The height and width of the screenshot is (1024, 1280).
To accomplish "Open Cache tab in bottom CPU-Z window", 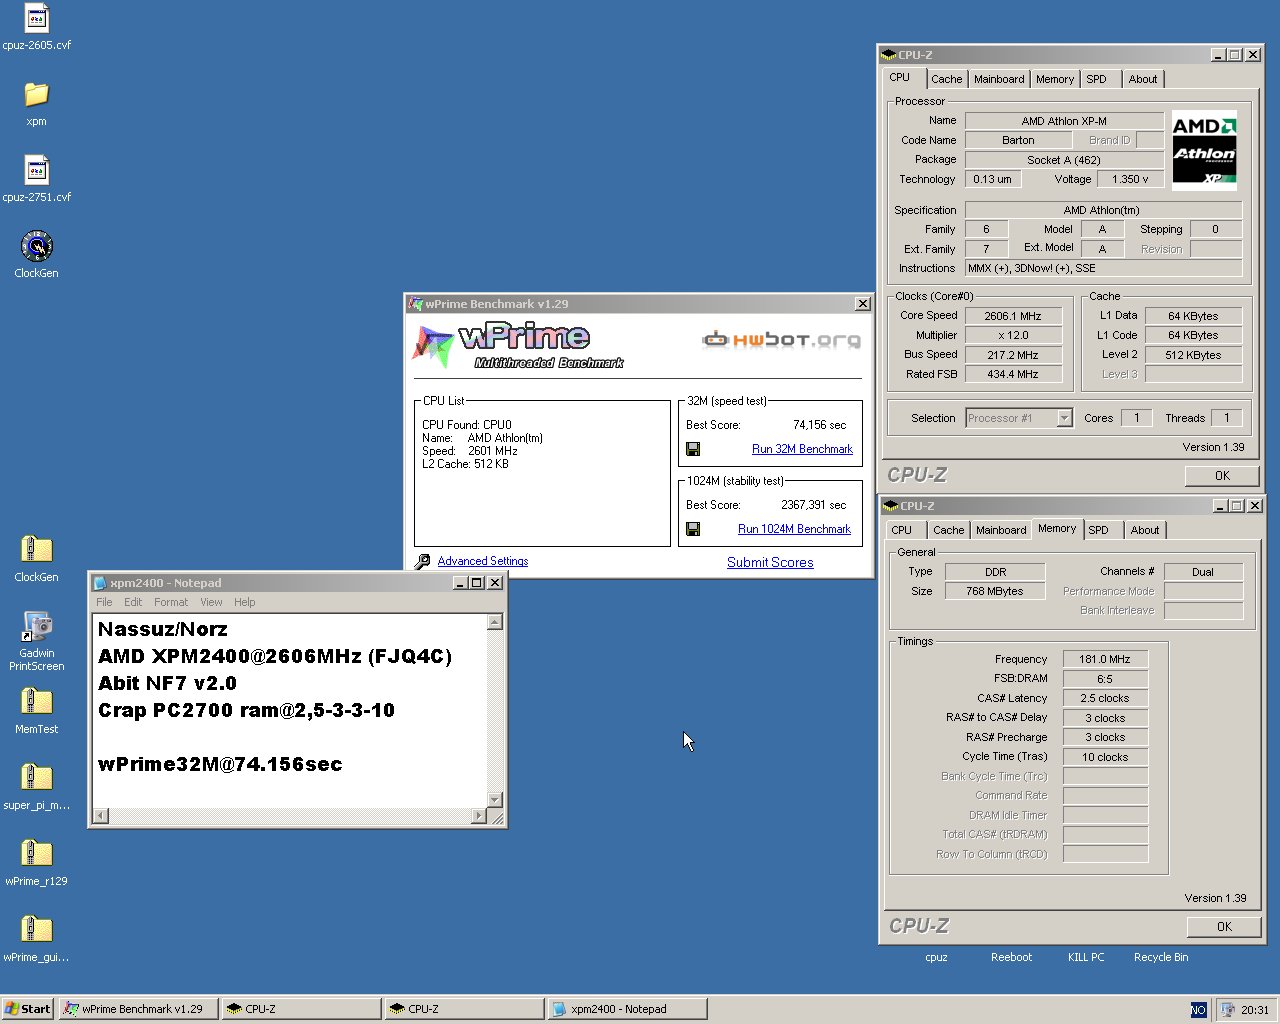I will point(948,530).
